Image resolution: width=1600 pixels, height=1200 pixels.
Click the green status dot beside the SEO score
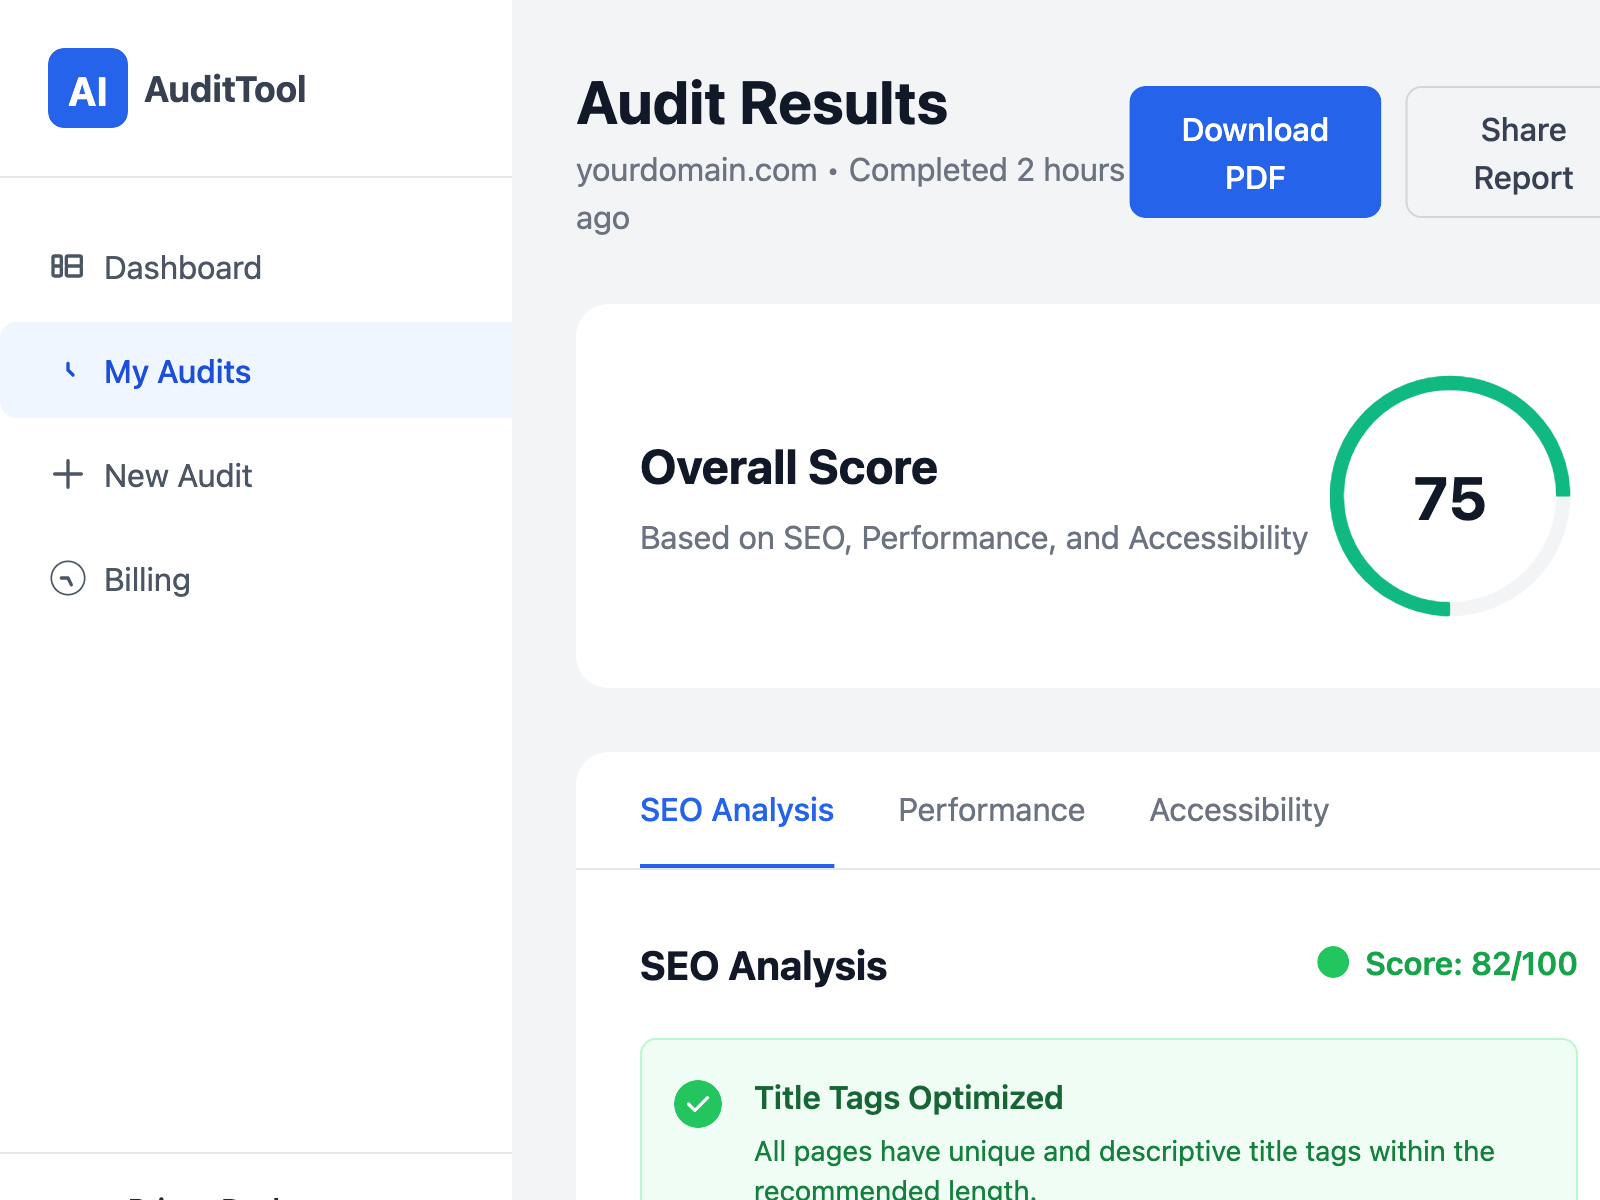tap(1333, 962)
